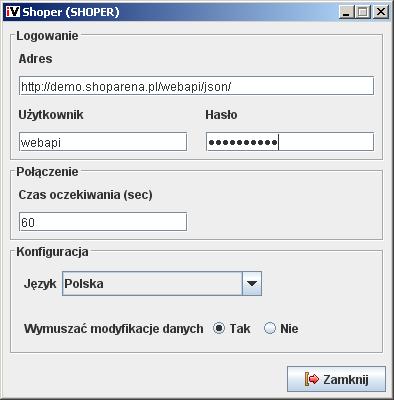This screenshot has height=400, width=394.
Task: Click the Użytkownik label
Action: coord(51,115)
